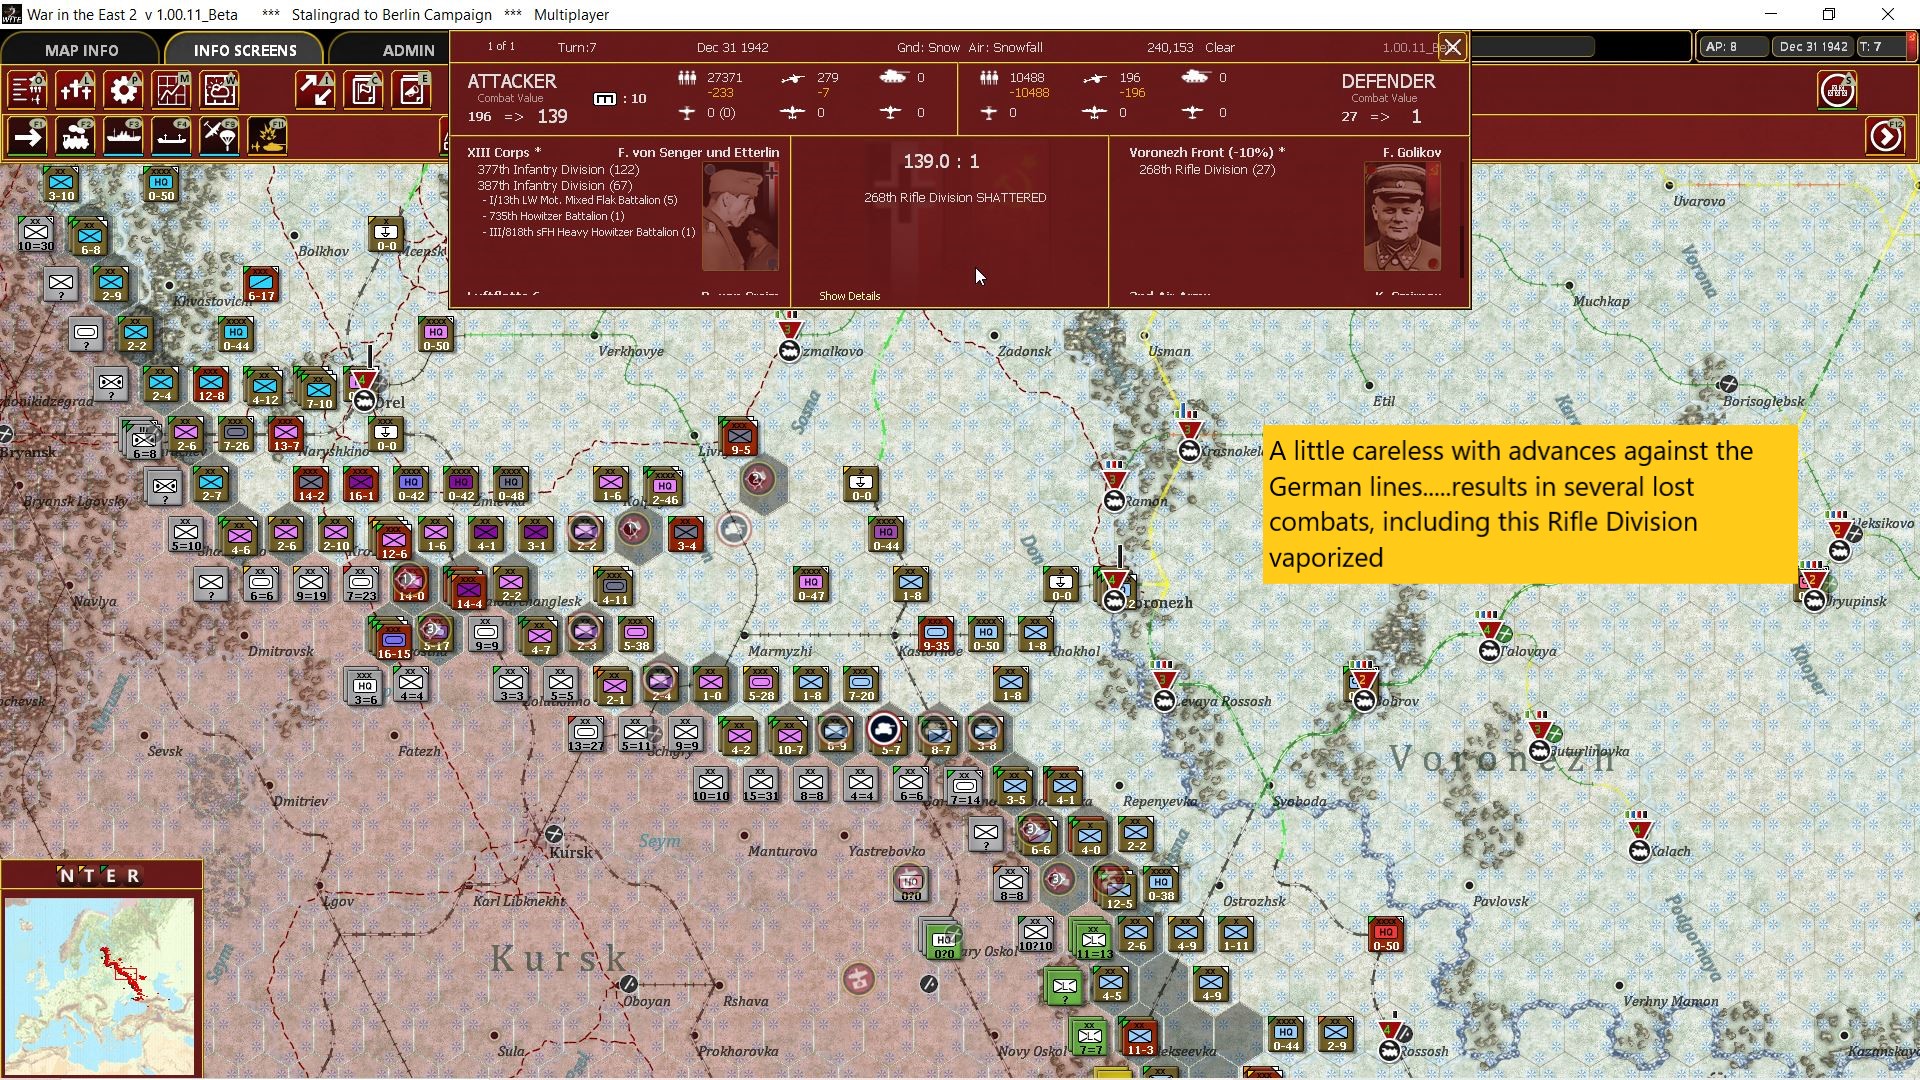Open the Order of Battle screen
This screenshot has height=1080, width=1920.
27,90
